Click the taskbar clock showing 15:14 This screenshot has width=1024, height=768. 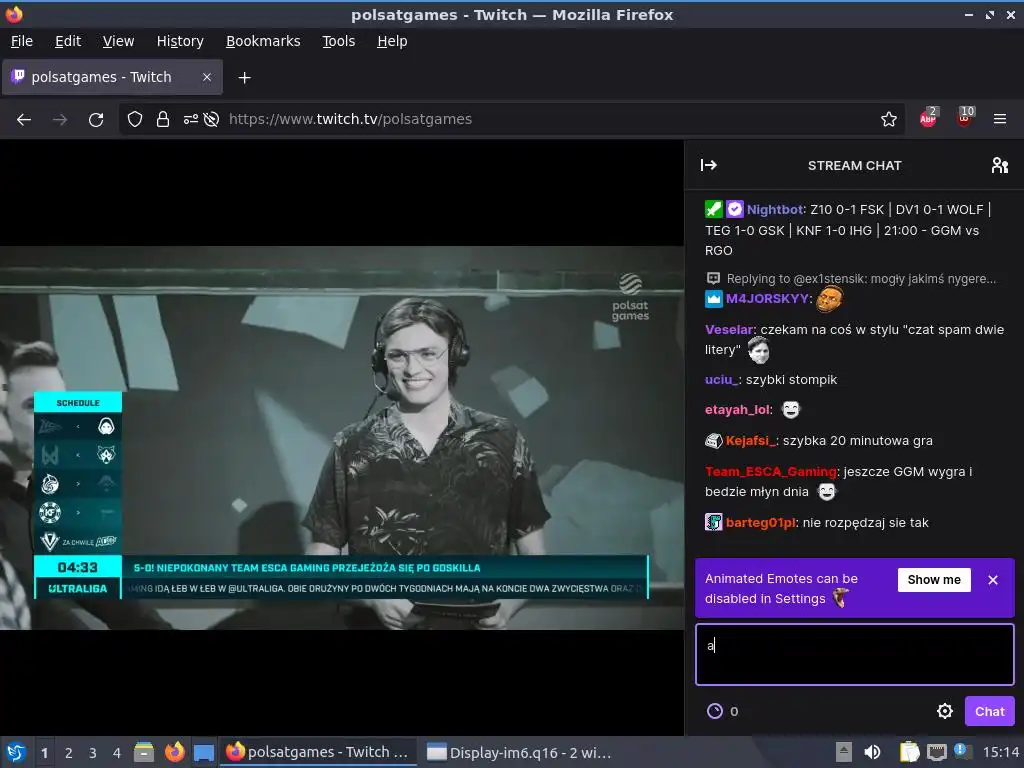tap(1000, 752)
